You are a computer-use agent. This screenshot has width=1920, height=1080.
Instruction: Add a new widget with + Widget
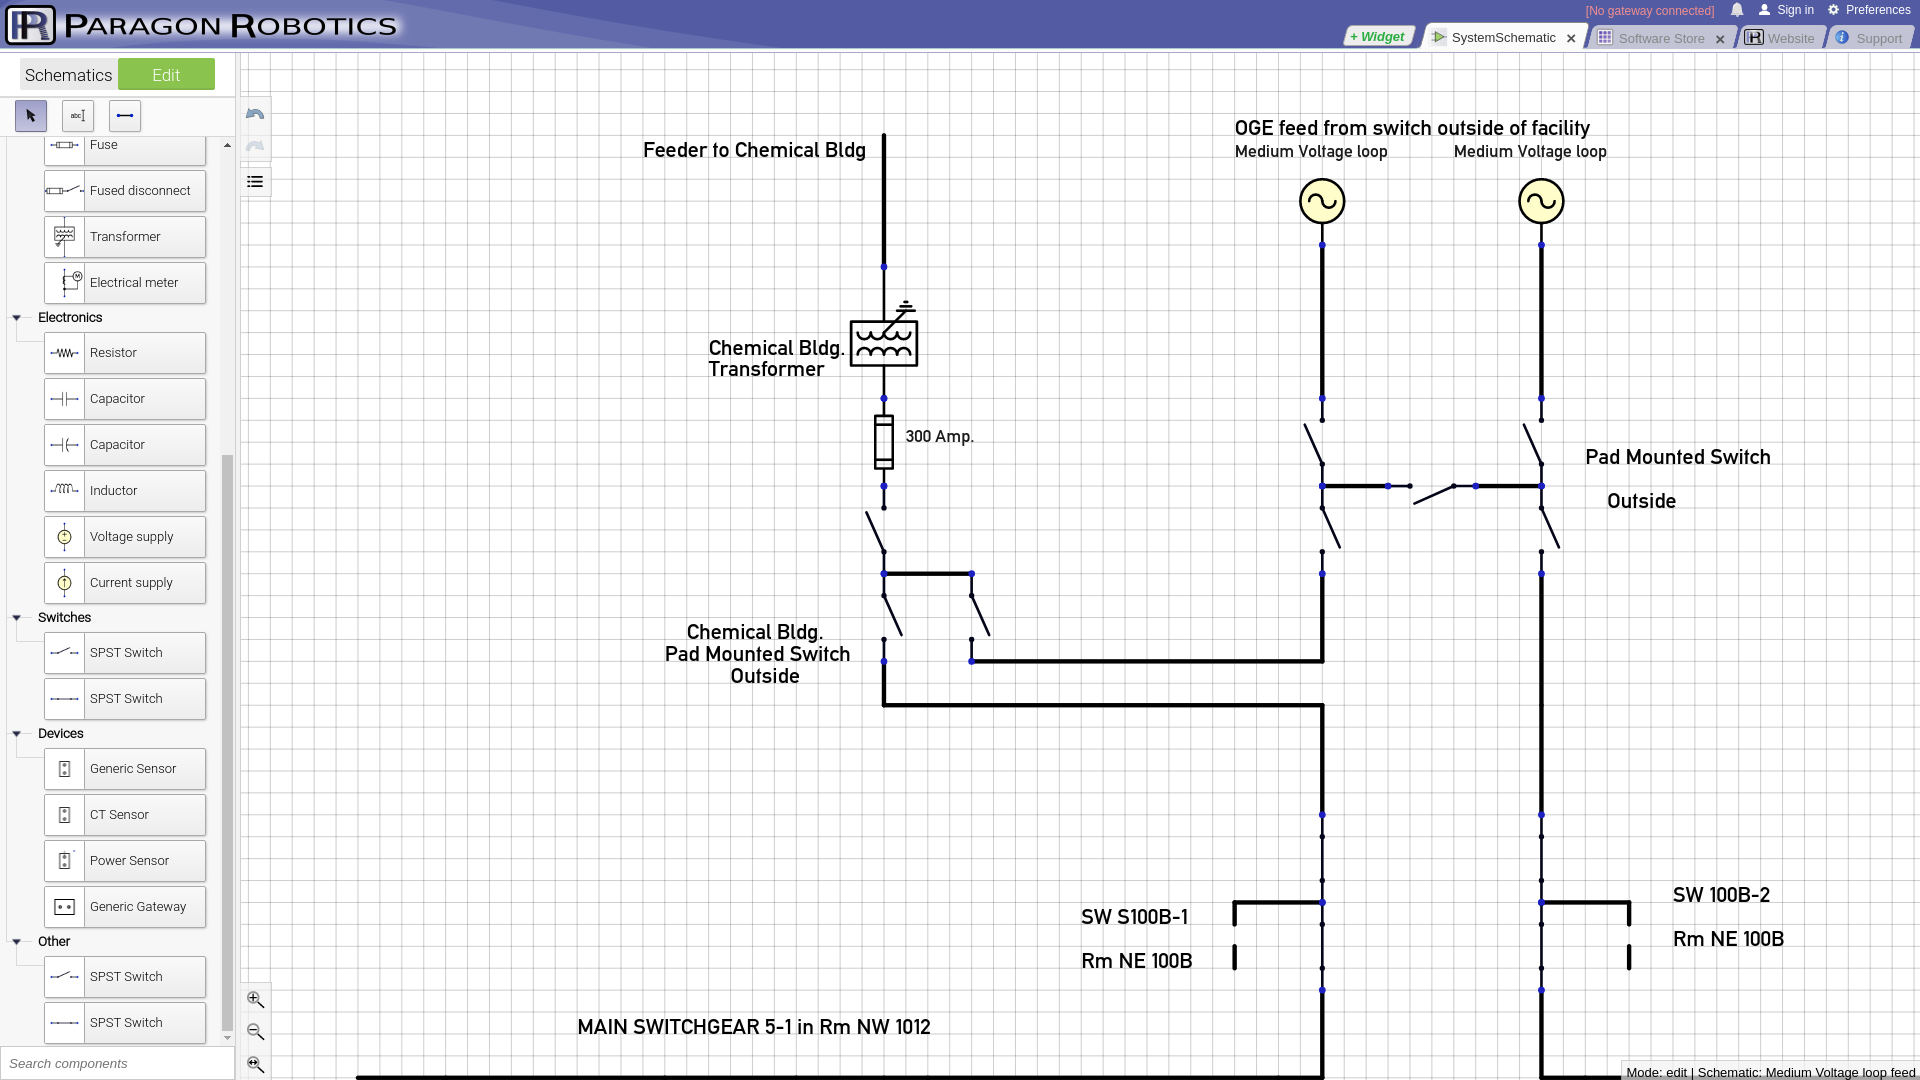(x=1377, y=37)
